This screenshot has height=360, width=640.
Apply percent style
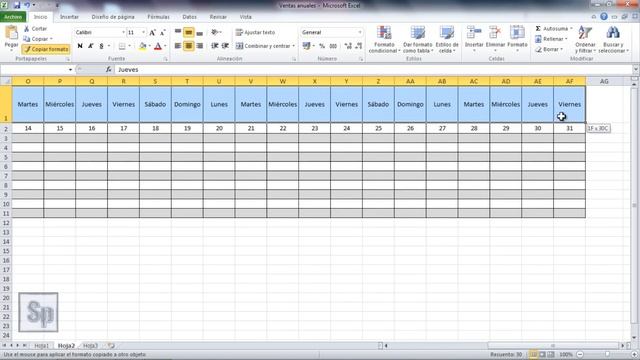(x=322, y=46)
